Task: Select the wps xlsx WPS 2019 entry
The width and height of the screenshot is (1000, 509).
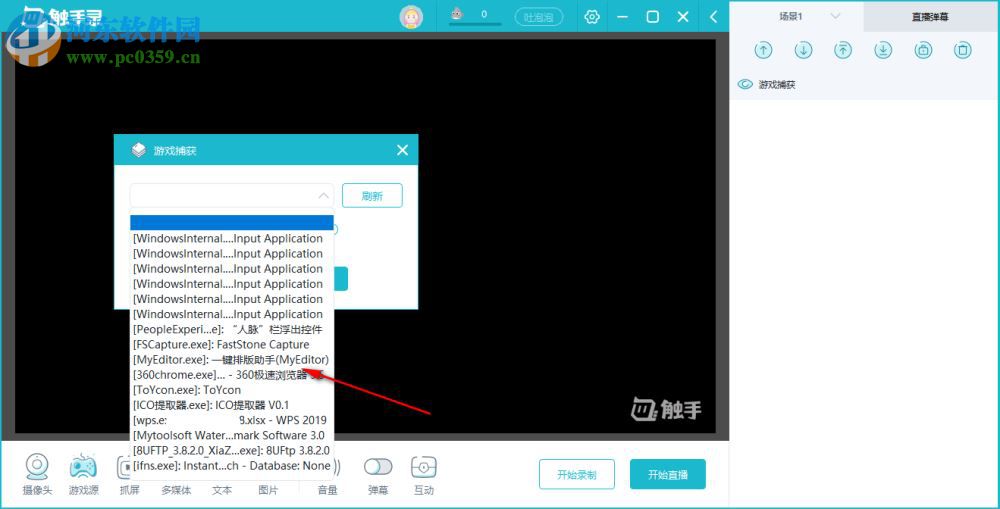Action: [x=232, y=420]
